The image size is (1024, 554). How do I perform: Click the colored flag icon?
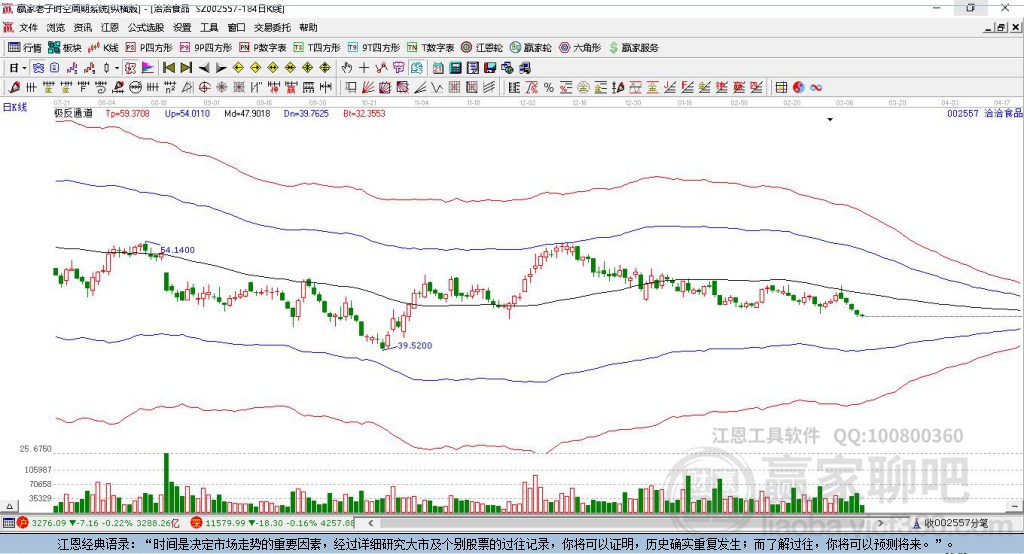[x=148, y=68]
